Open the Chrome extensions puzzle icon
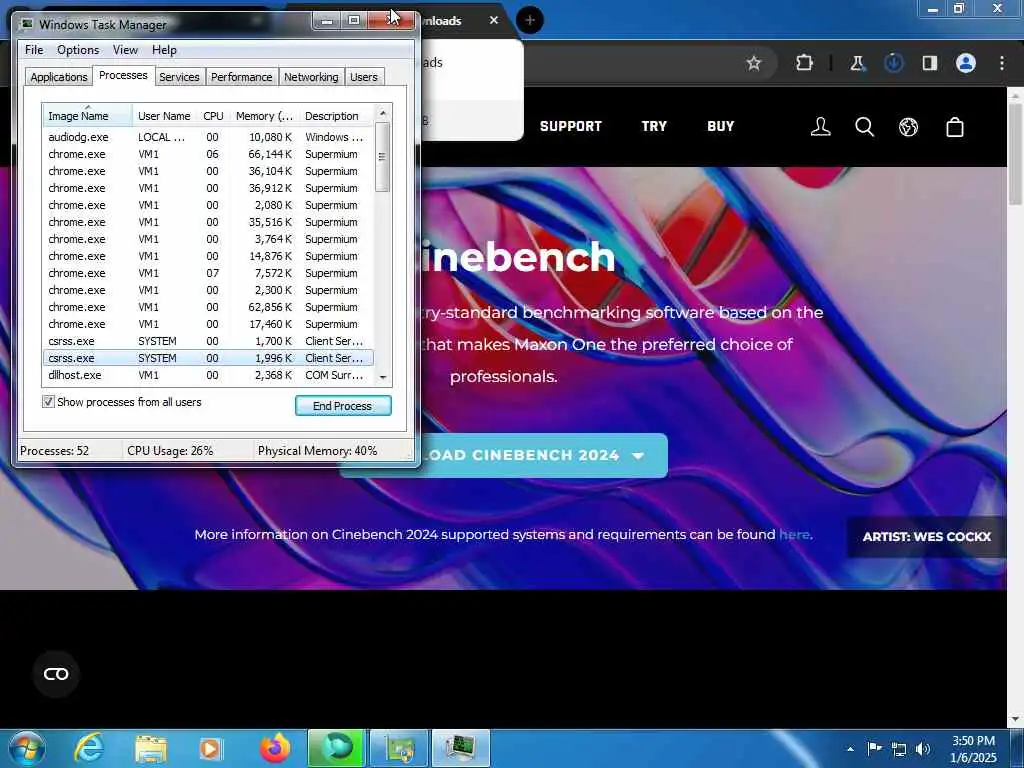This screenshot has height=768, width=1024. 805,63
